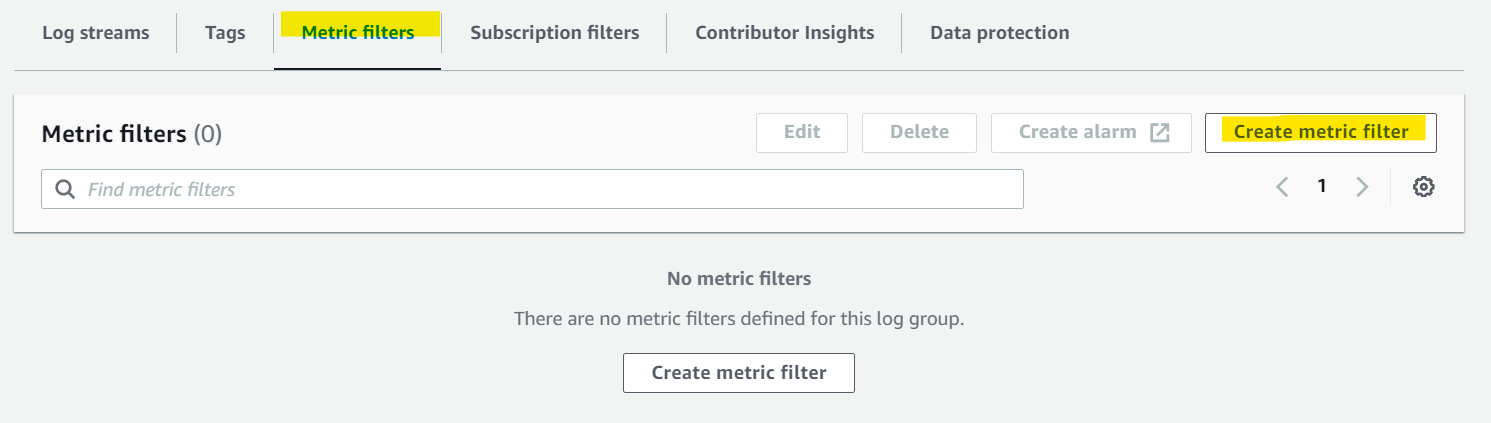Click the No metric filters message text
The image size is (1491, 423).
tap(739, 279)
